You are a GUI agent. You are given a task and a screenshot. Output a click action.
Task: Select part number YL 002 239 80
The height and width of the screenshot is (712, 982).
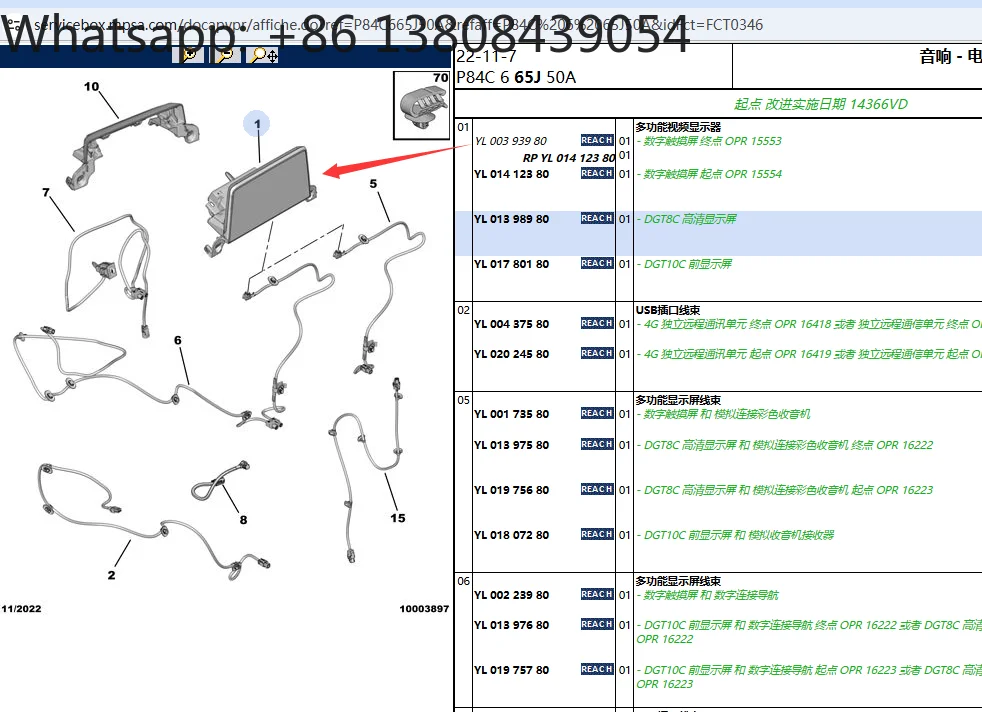pos(511,595)
